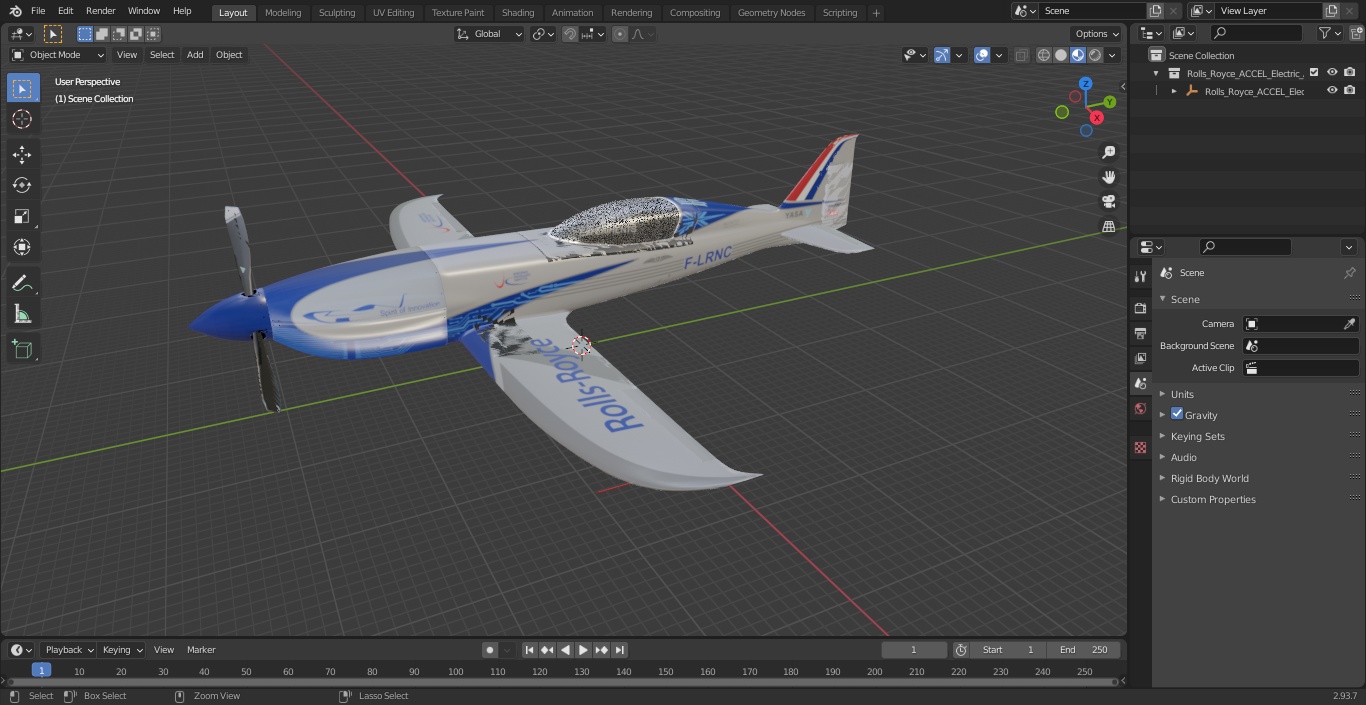This screenshot has height=705, width=1366.
Task: Click the Blender logo menu icon
Action: (x=15, y=11)
